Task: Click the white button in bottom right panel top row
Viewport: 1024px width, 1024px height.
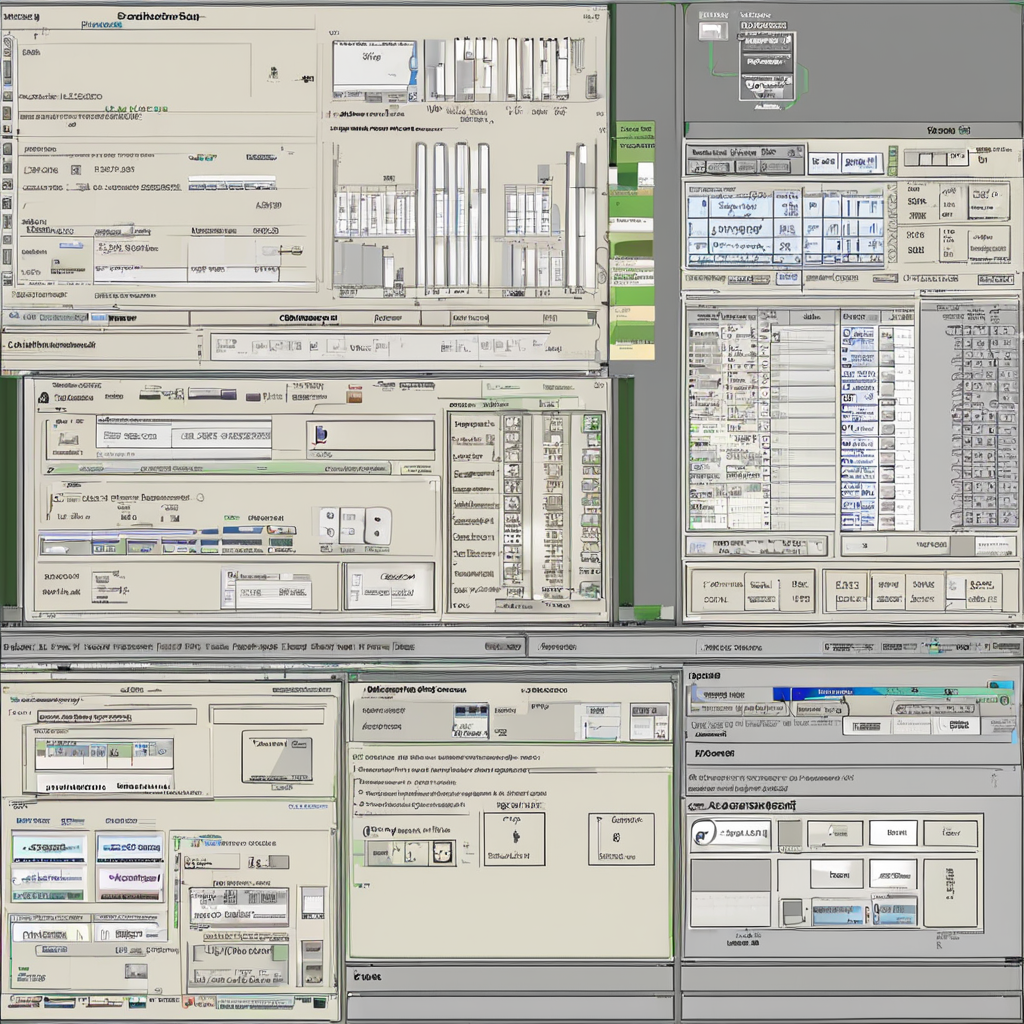Action: (x=892, y=833)
